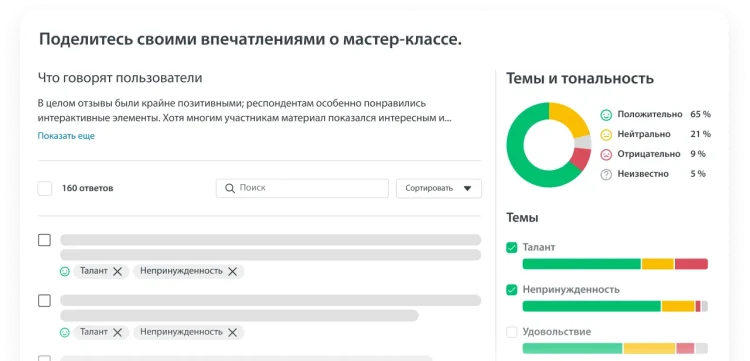Enable the Удовольствие theme checkbox
750x361 pixels.
point(512,332)
